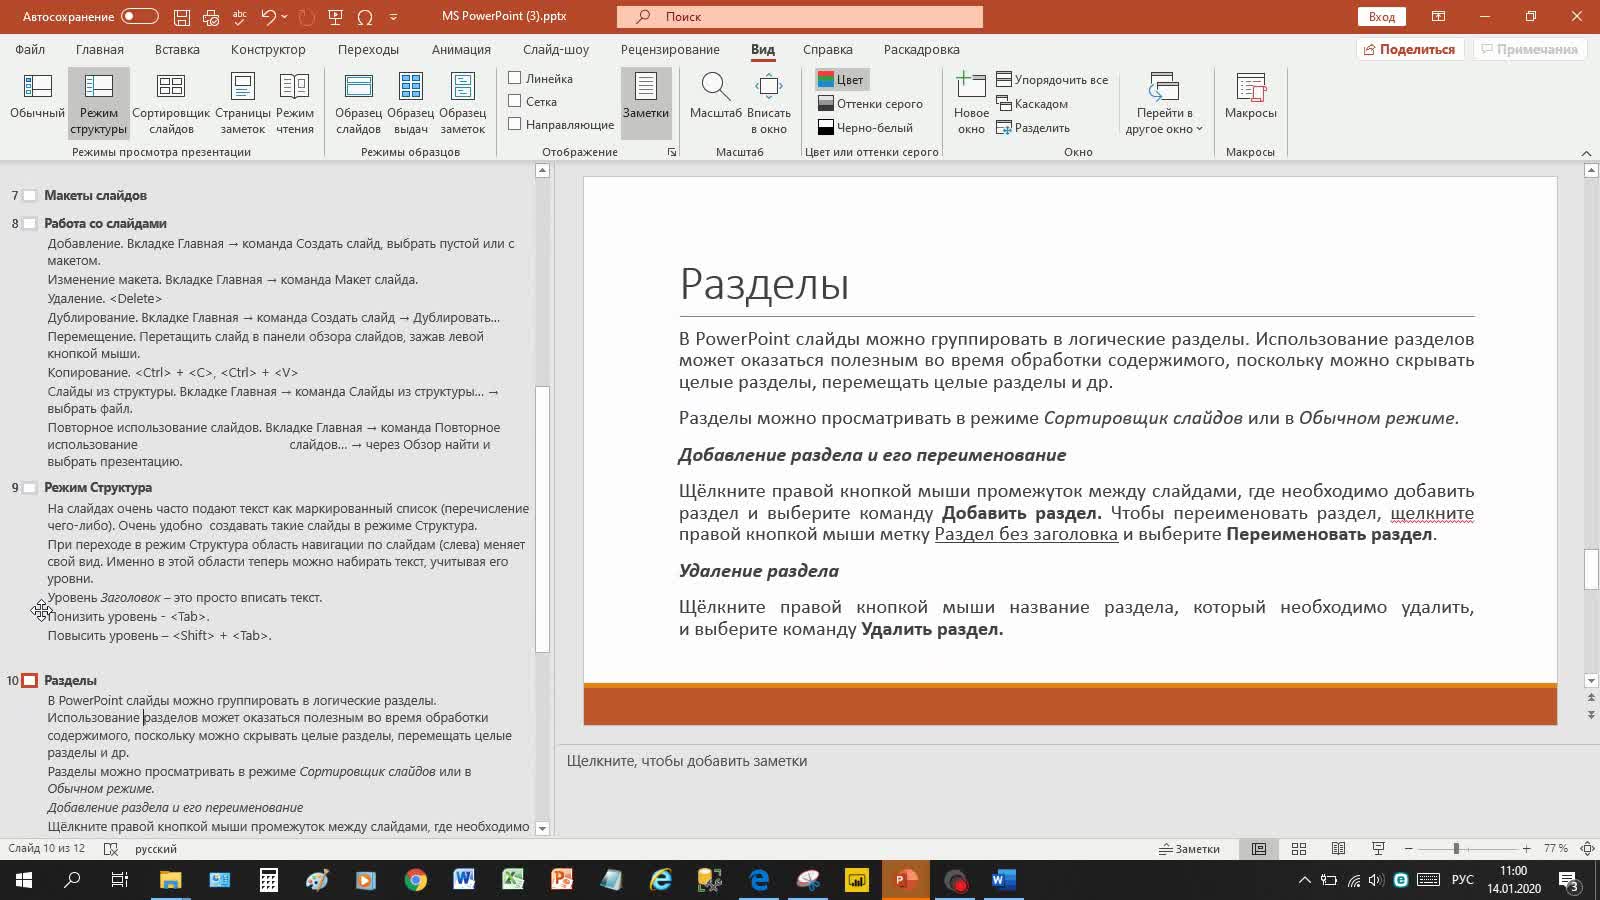The image size is (1600, 900).
Task: Select Color (Цвет) mode
Action: pyautogui.click(x=841, y=80)
